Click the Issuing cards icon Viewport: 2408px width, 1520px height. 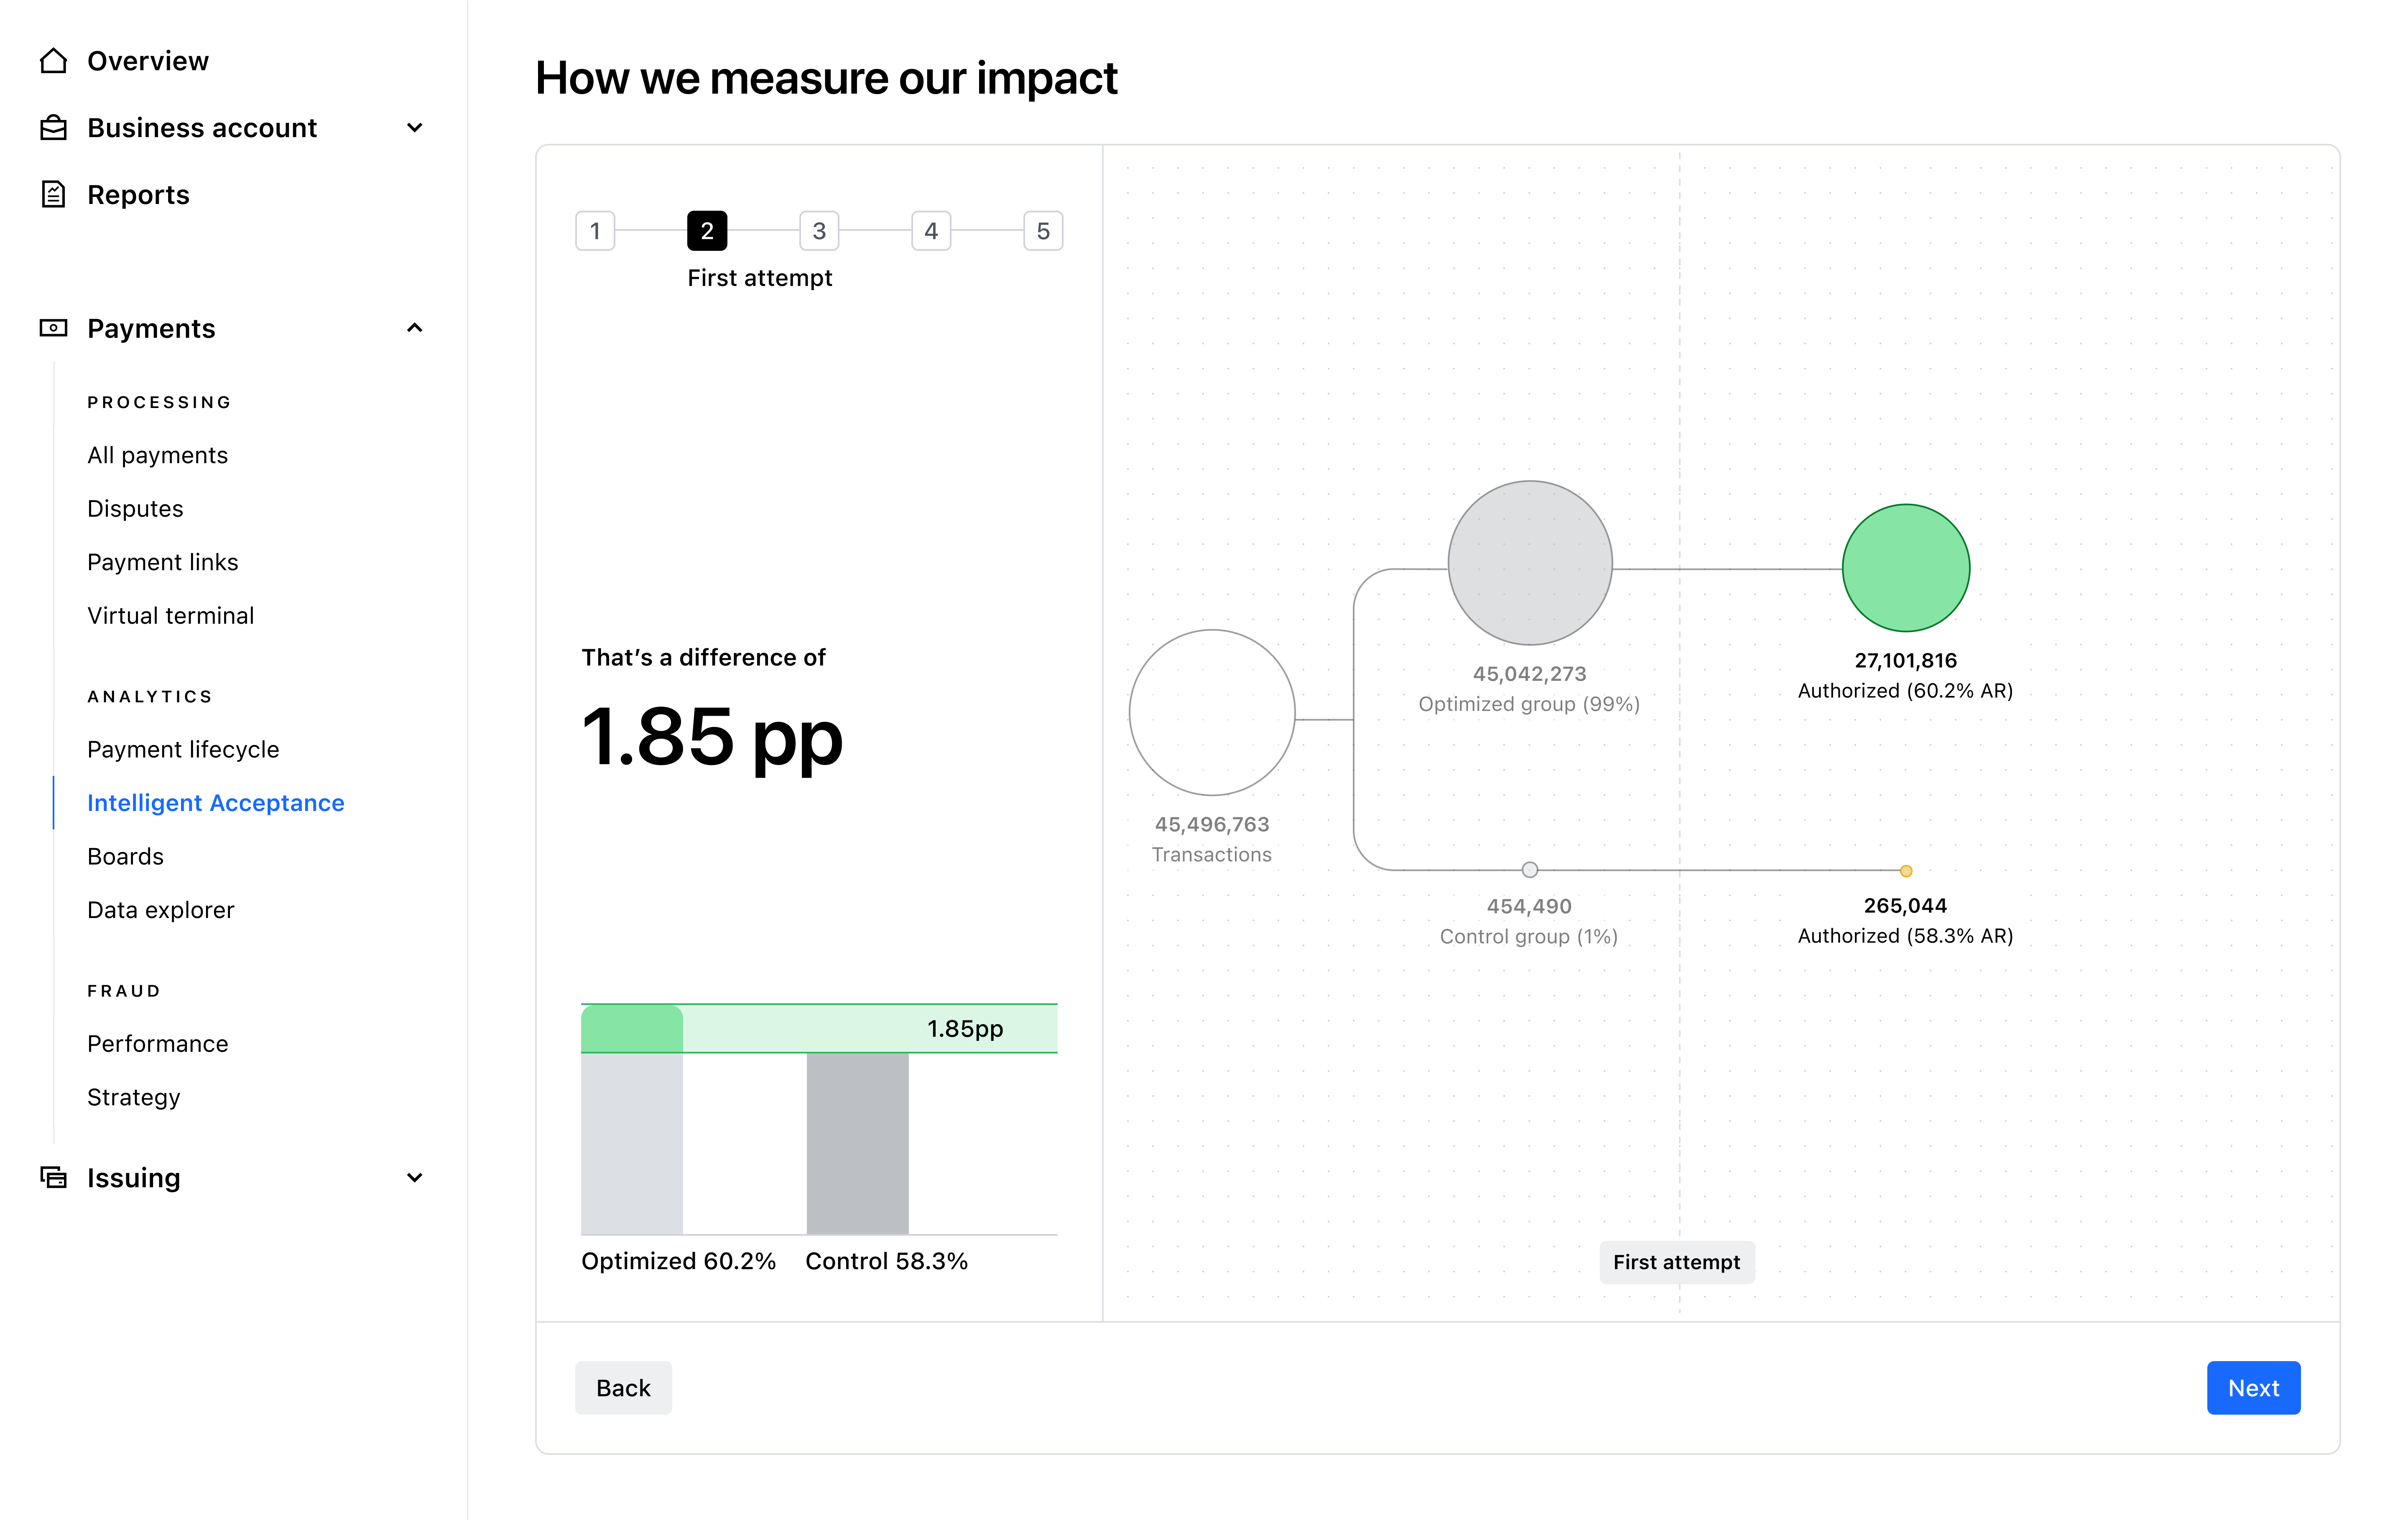pos(53,1177)
